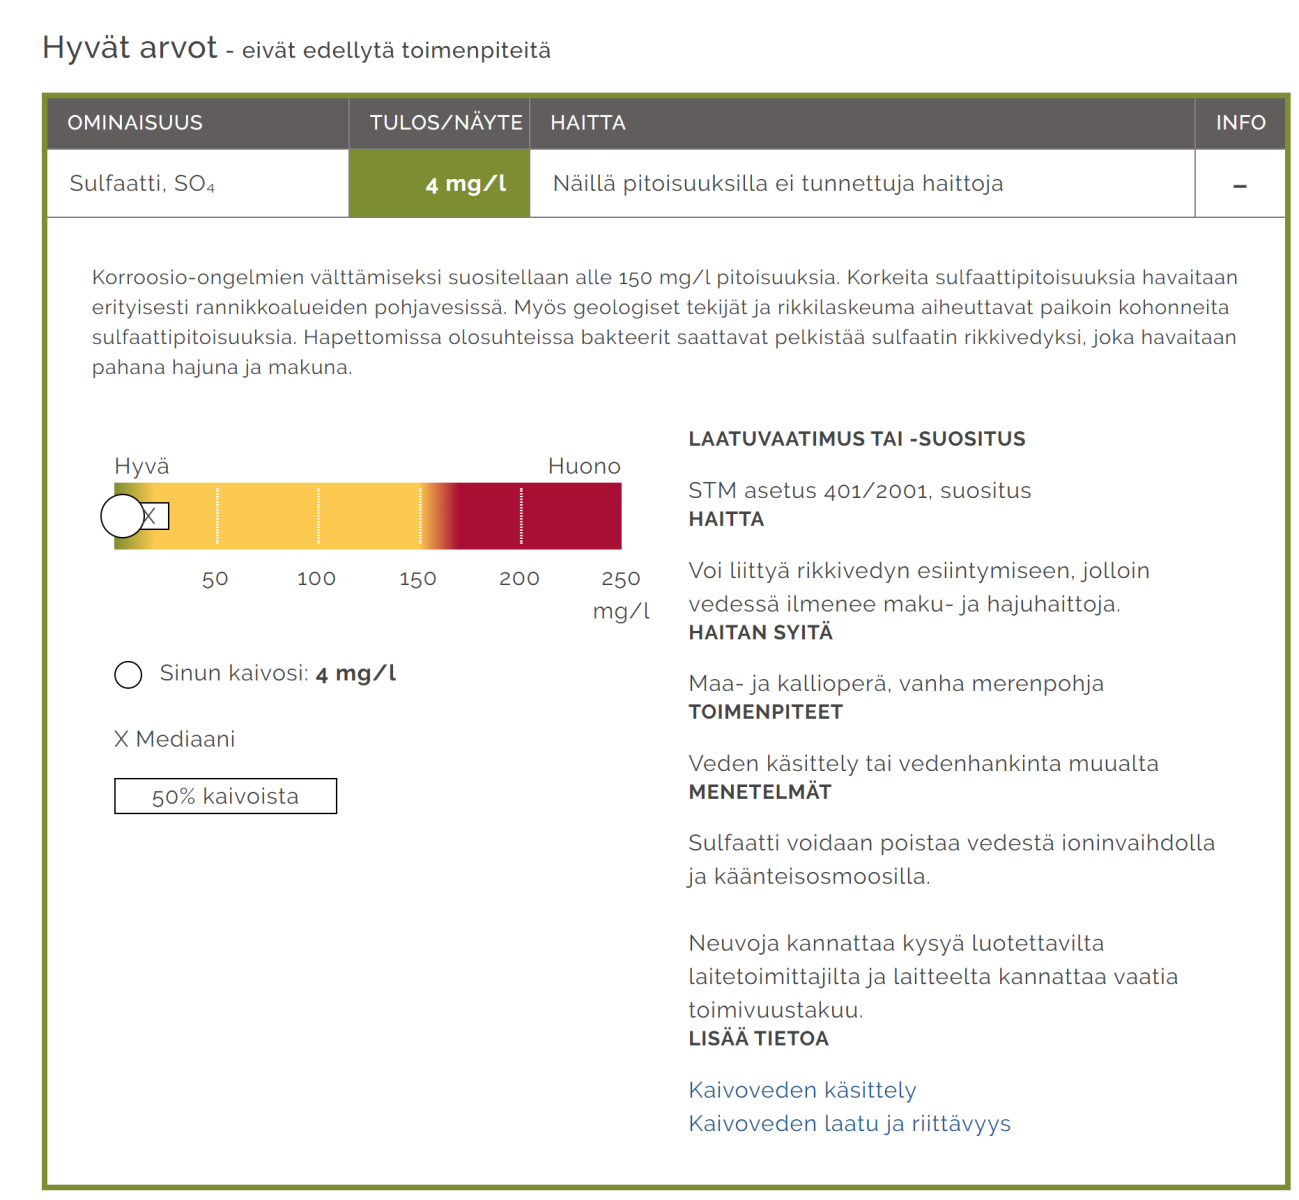Click the LISÄÄ TIETOA heading
The height and width of the screenshot is (1200, 1299).
pyautogui.click(x=758, y=1039)
